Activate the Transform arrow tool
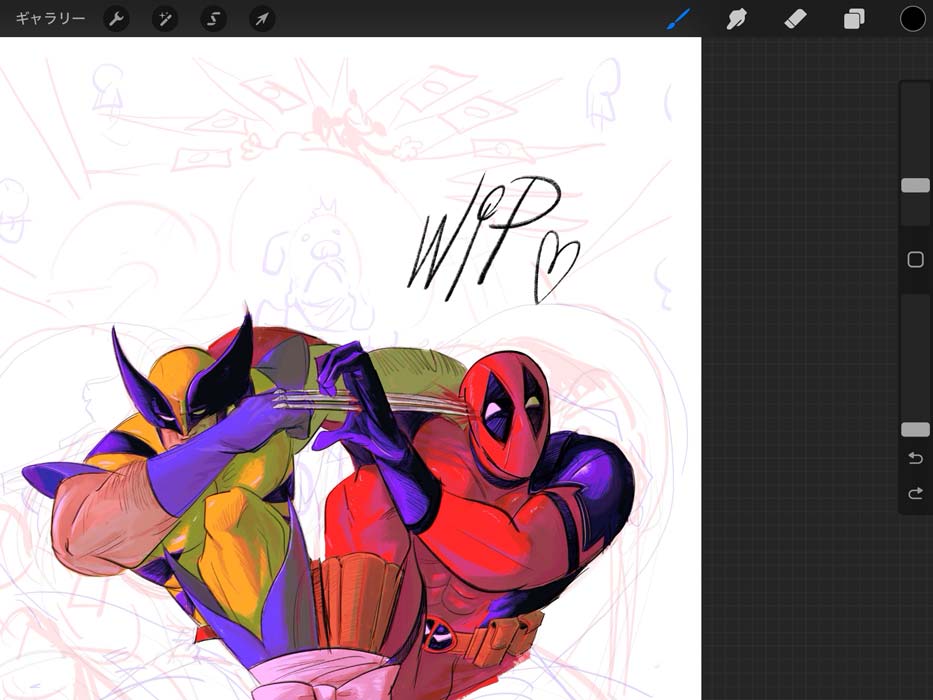 tap(262, 19)
